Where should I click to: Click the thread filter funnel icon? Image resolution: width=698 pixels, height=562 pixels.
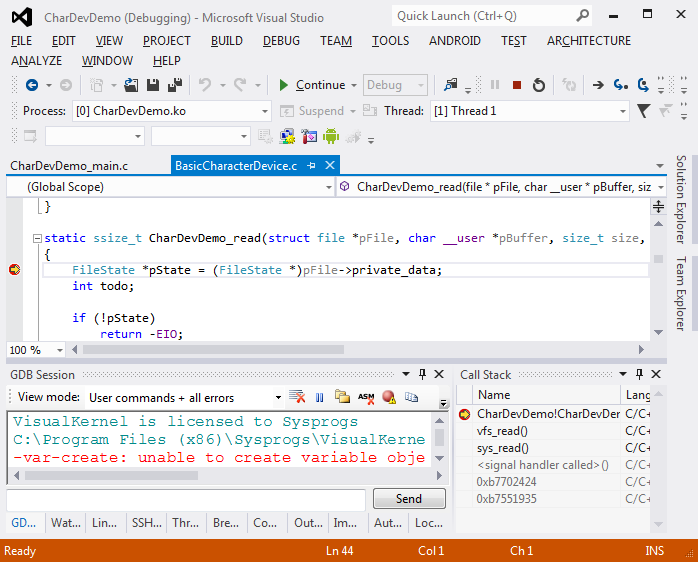point(644,110)
